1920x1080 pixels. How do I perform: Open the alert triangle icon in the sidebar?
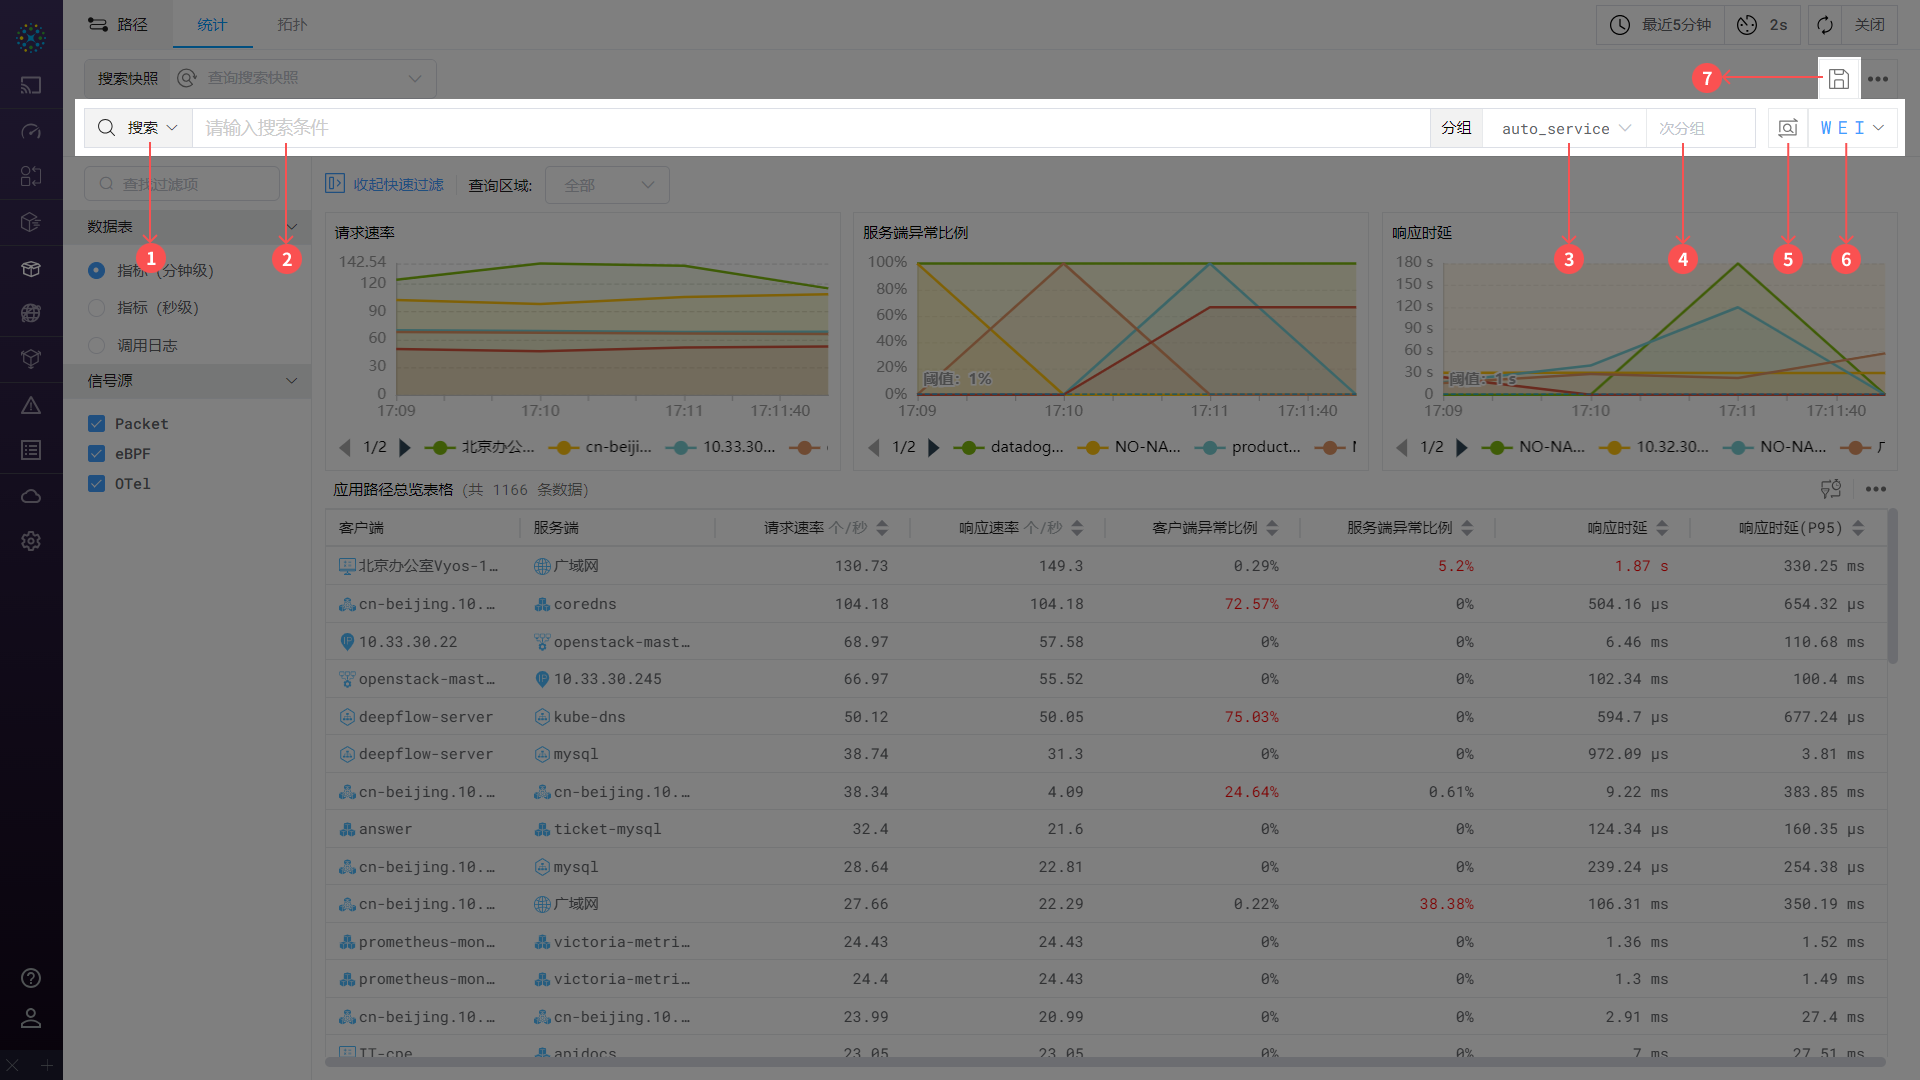pos(31,405)
